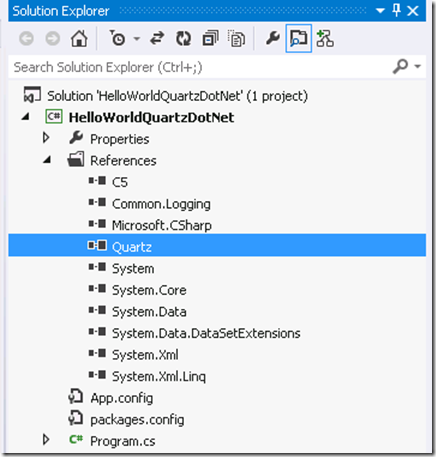Toggle the auto-hide pin icon
Screen dimensions: 436x457
(x=397, y=10)
